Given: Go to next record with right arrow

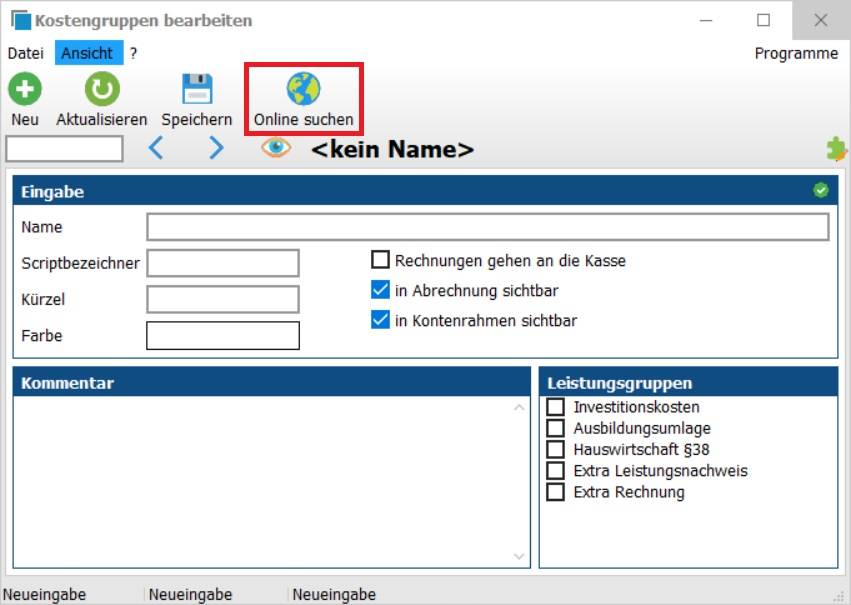Looking at the screenshot, I should coord(216,149).
